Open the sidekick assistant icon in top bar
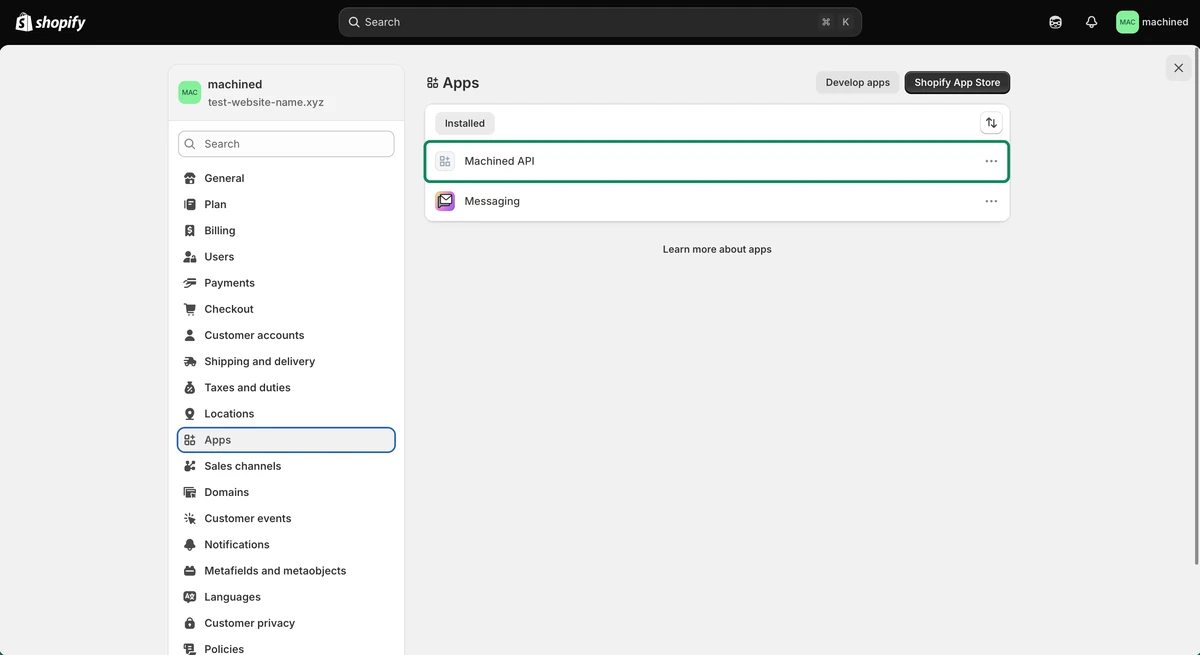This screenshot has height=655, width=1200. tap(1055, 22)
